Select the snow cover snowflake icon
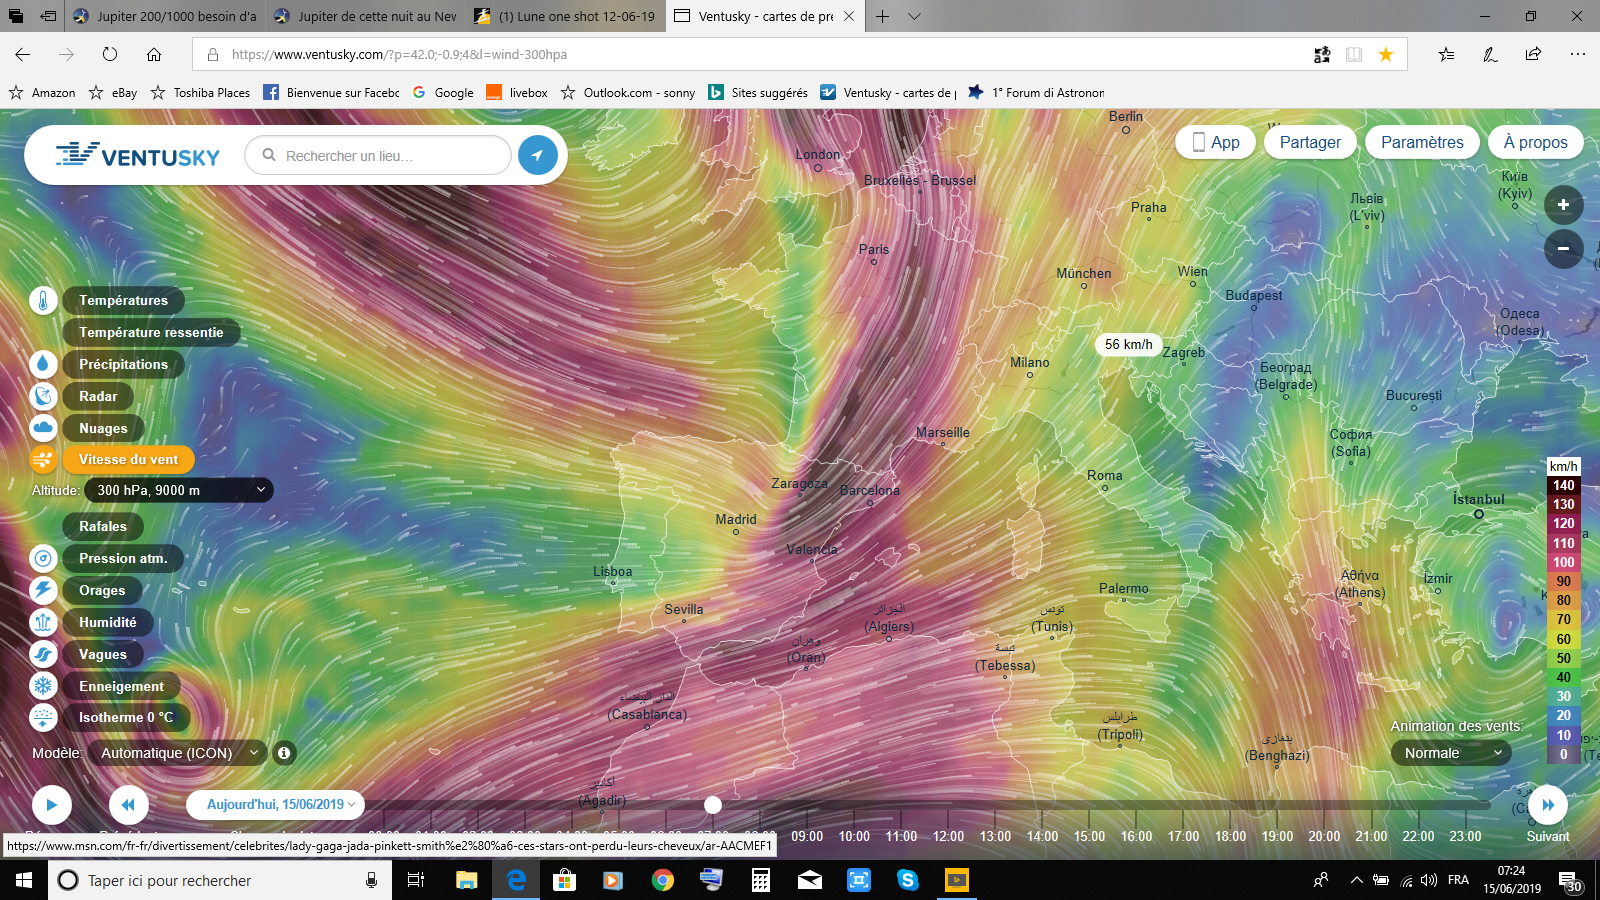The width and height of the screenshot is (1600, 900). tap(43, 686)
